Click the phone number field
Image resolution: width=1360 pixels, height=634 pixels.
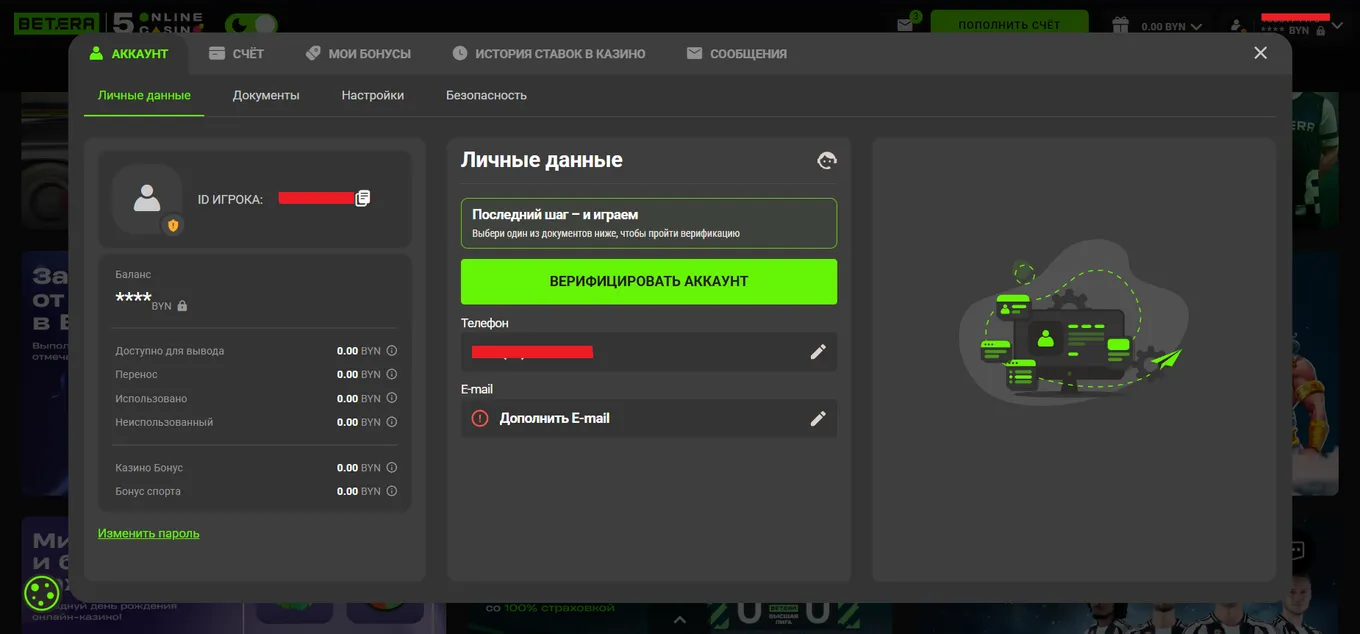(x=649, y=352)
